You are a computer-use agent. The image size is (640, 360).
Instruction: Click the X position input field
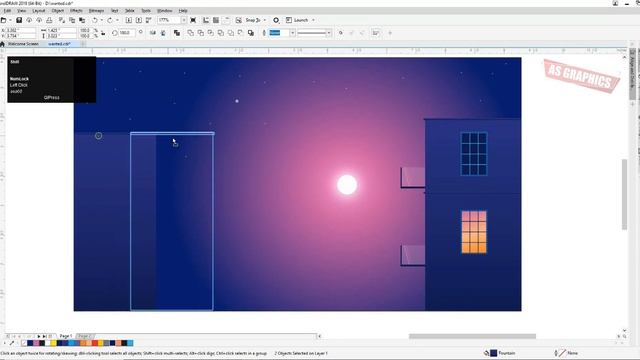pos(21,30)
